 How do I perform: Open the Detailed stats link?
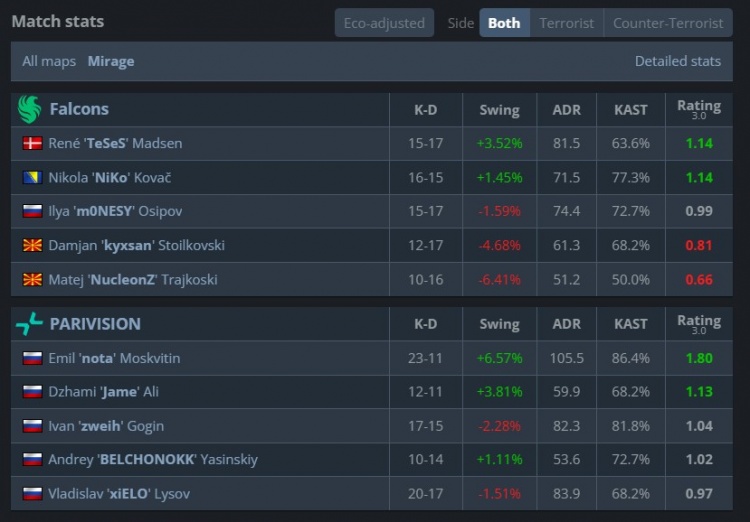(x=677, y=61)
